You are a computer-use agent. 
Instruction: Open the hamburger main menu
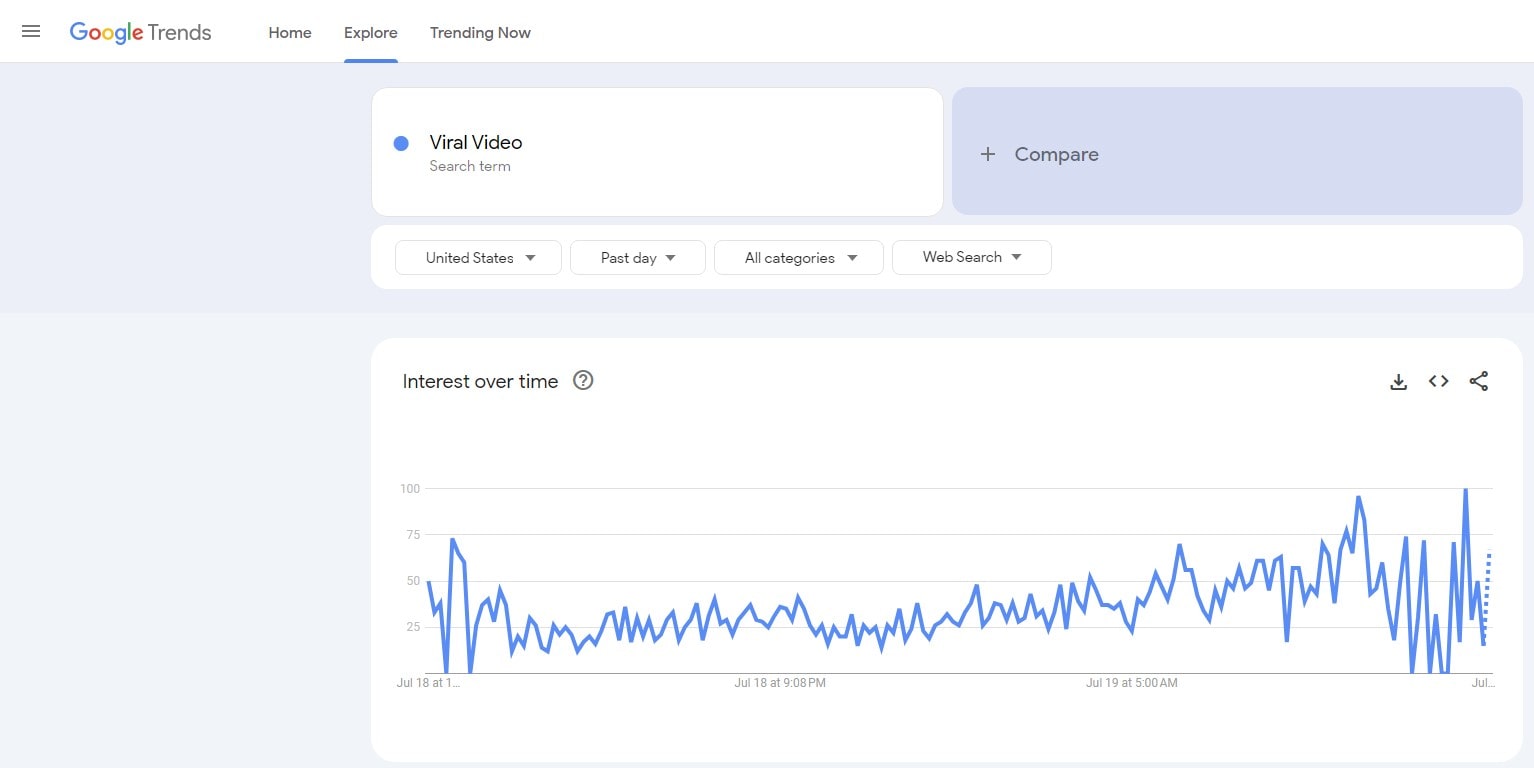pos(31,31)
